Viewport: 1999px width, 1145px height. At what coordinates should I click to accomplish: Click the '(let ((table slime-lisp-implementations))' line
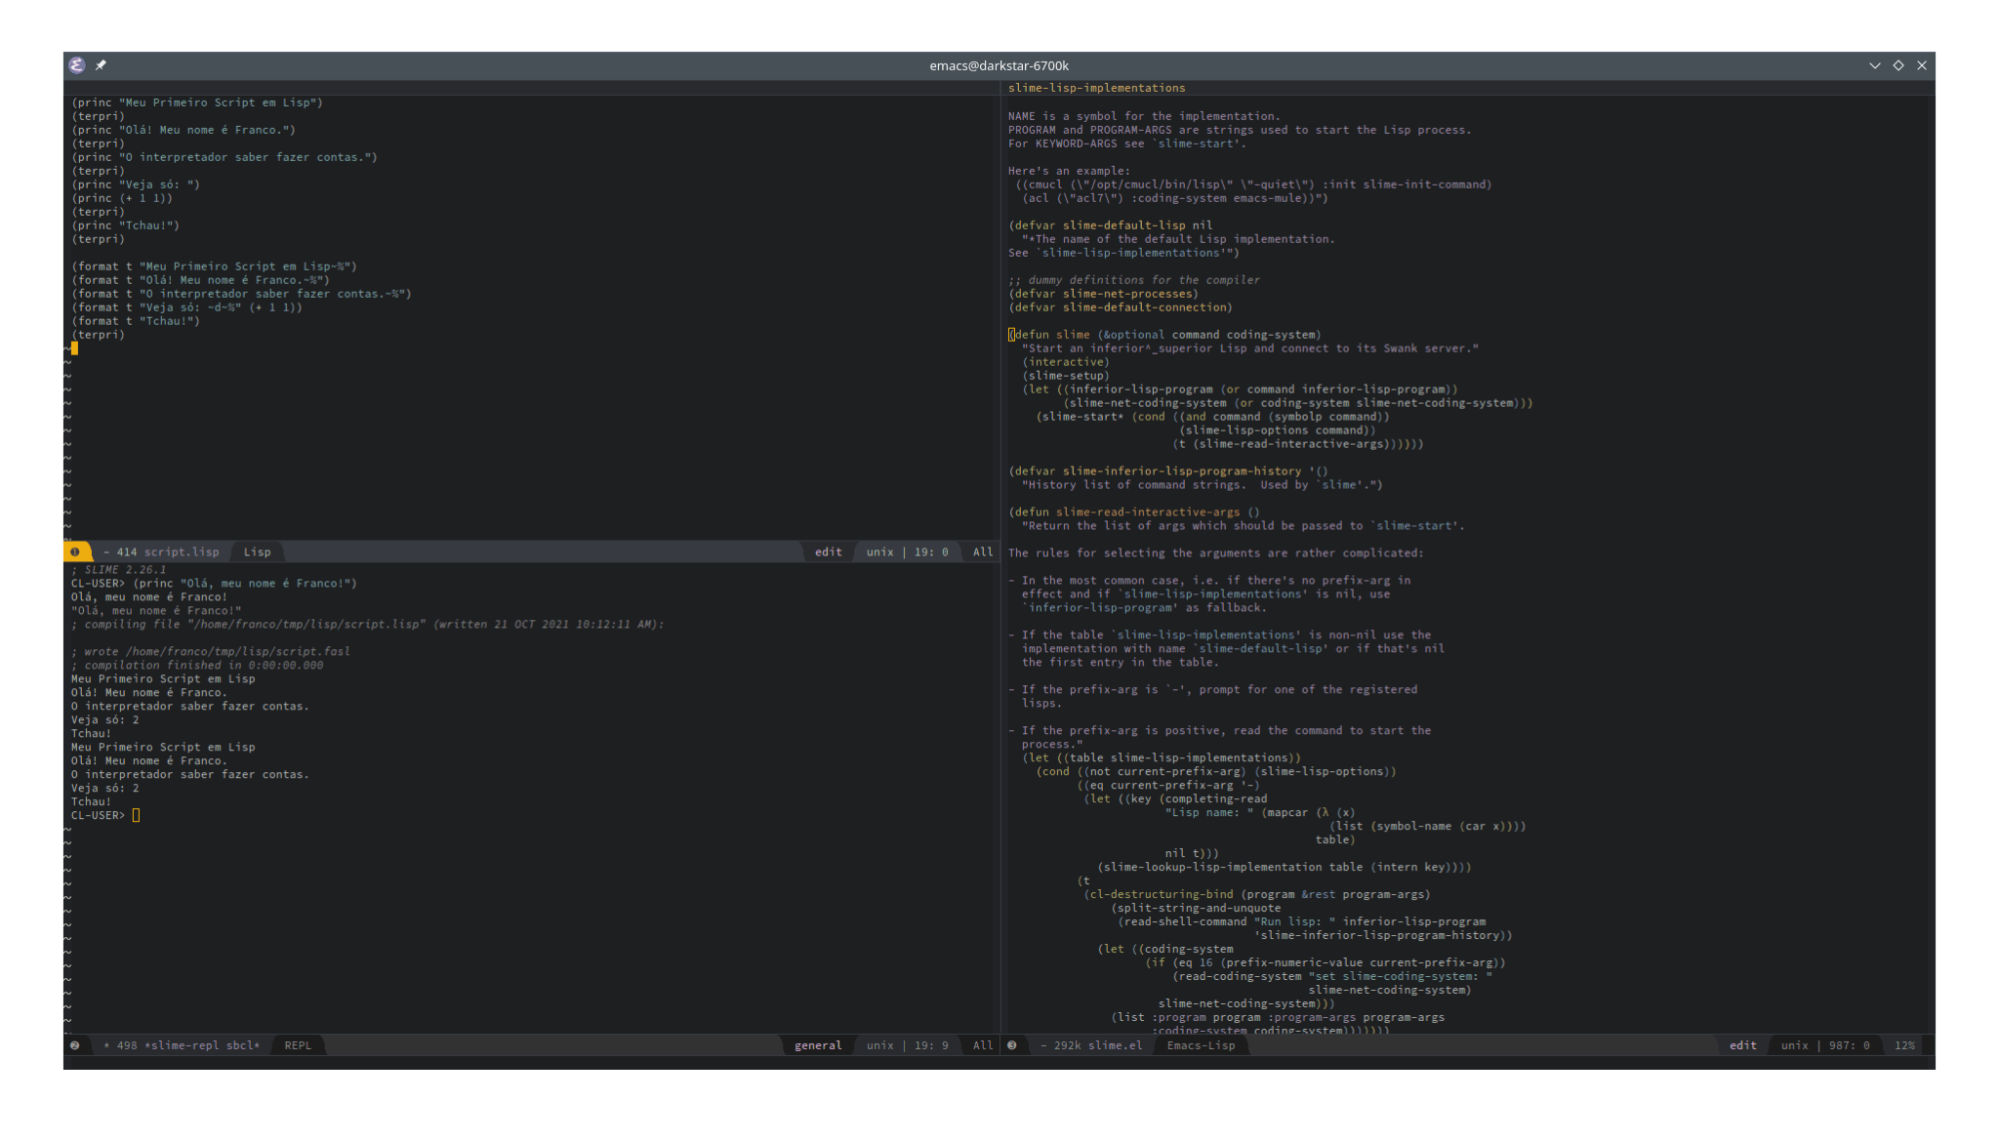click(x=1161, y=758)
